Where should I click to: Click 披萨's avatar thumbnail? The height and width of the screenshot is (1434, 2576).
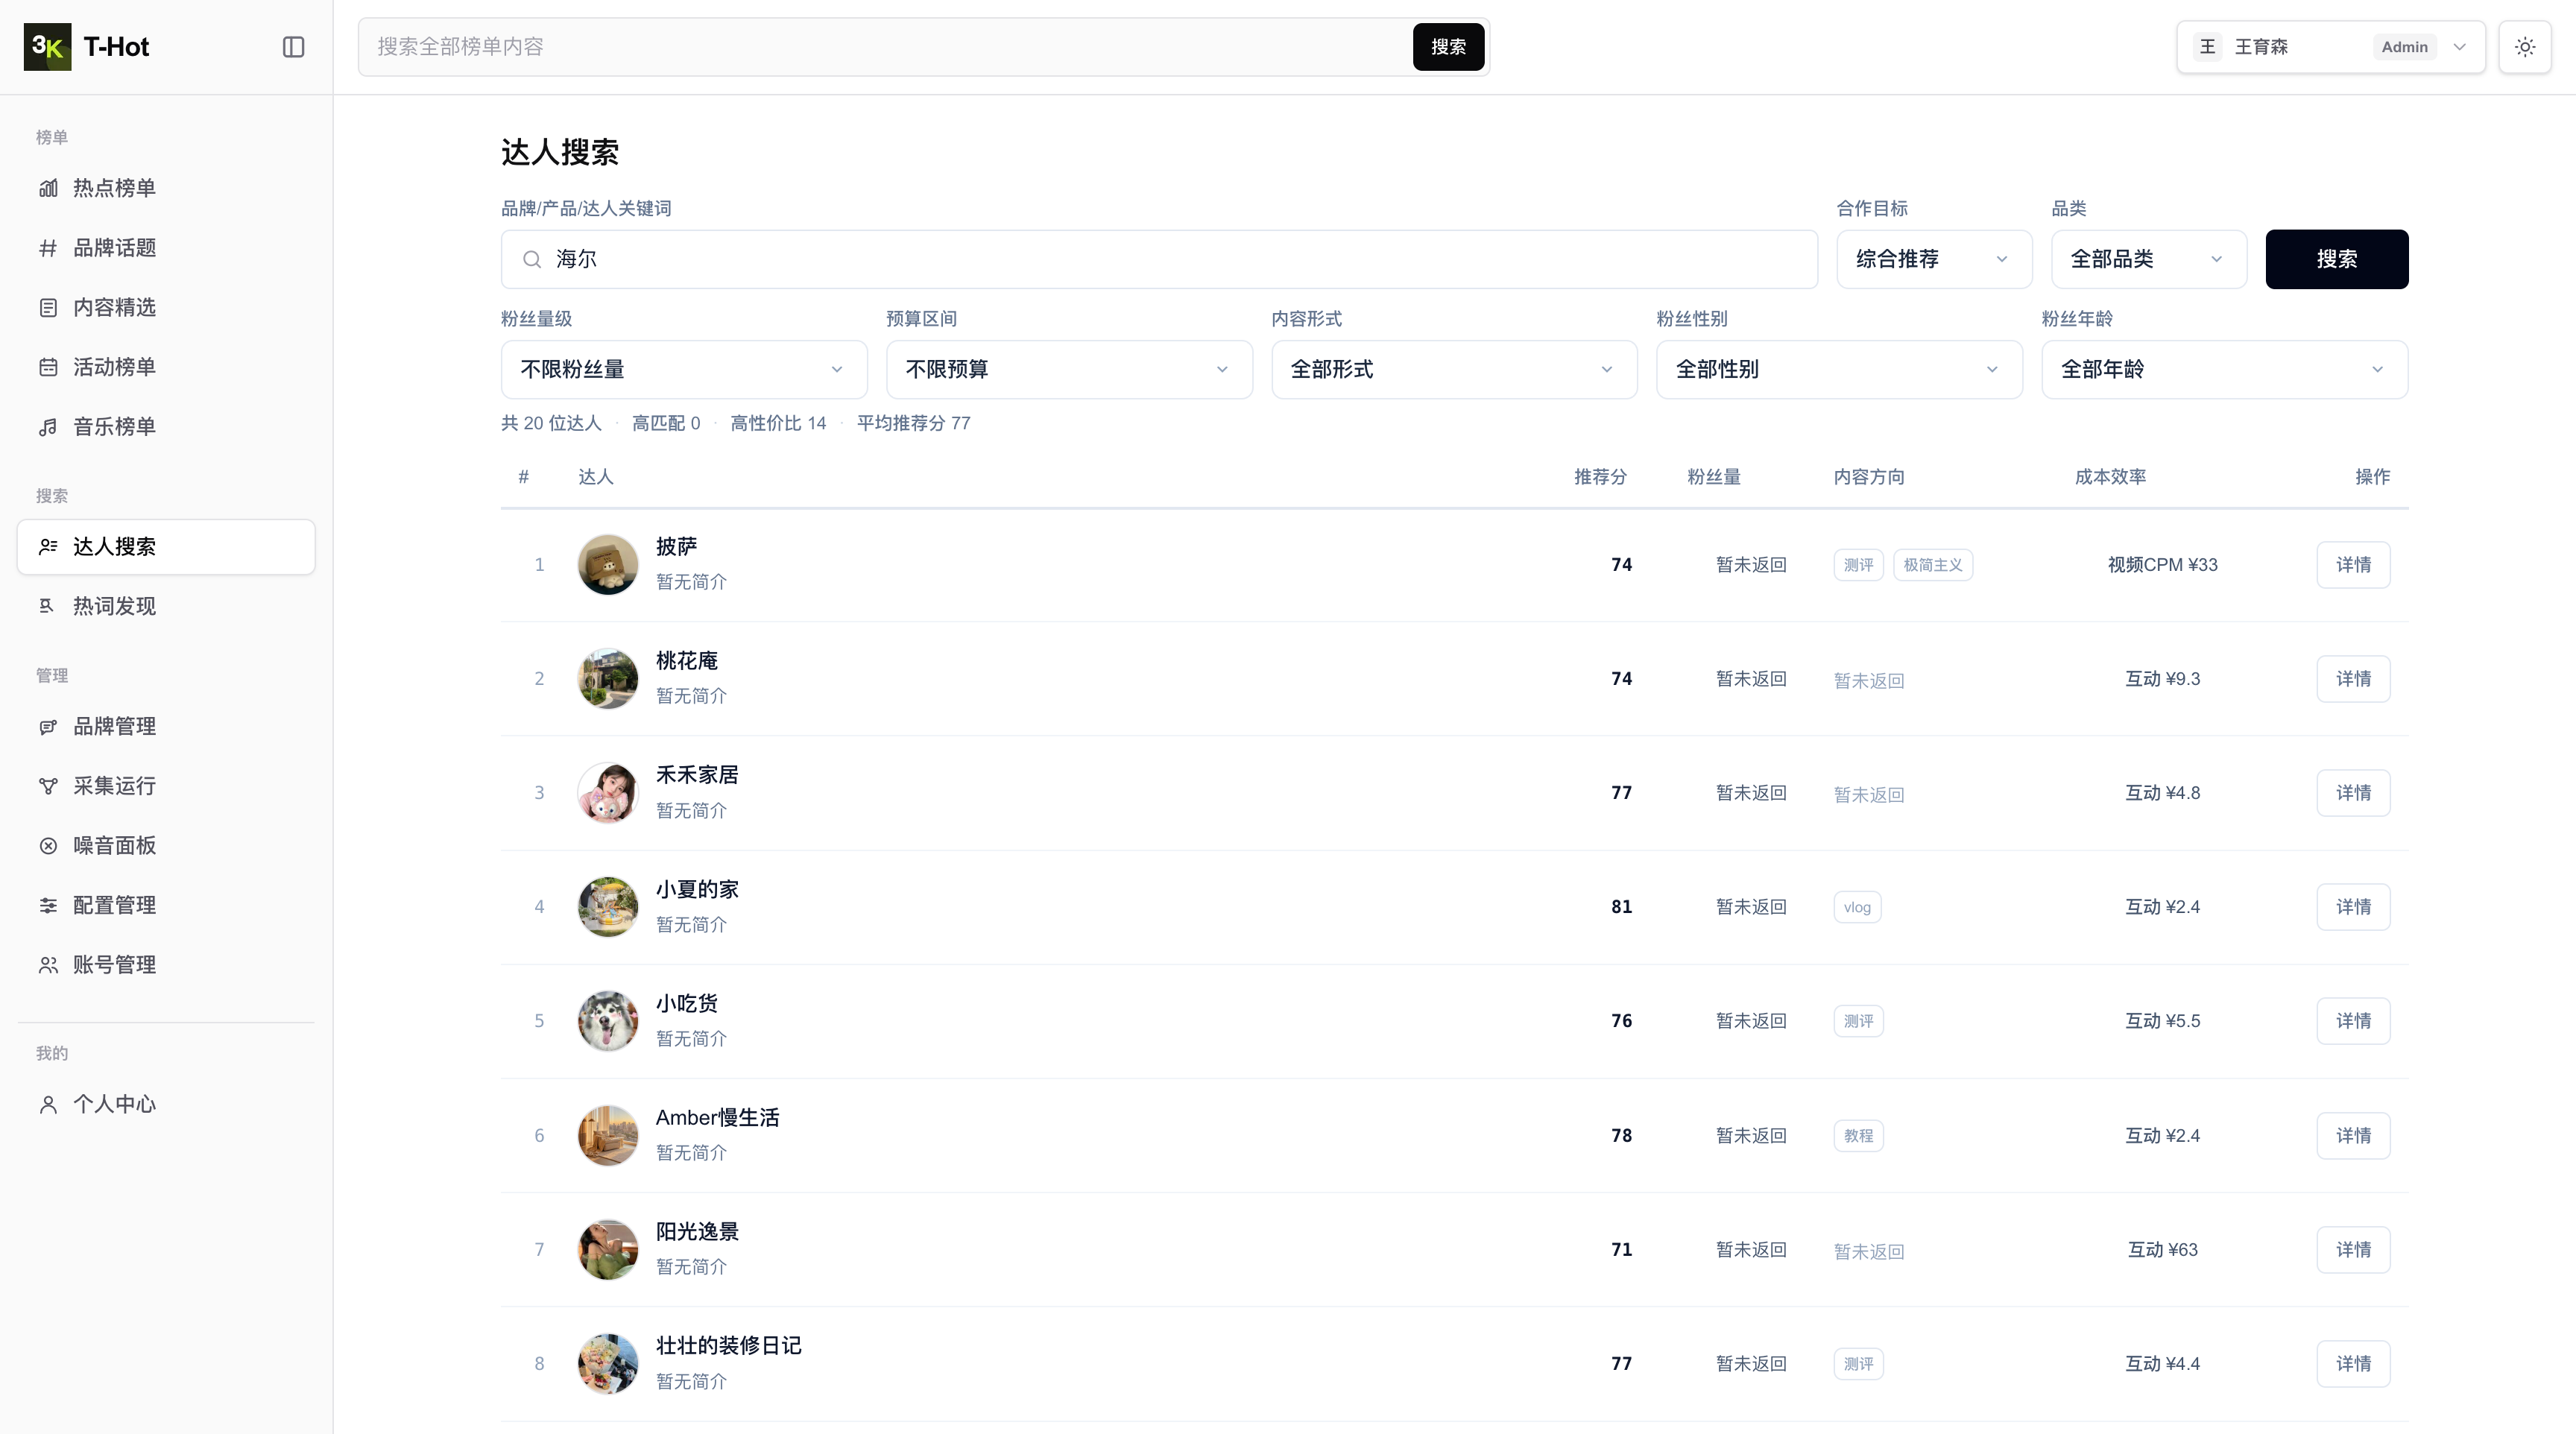608,565
